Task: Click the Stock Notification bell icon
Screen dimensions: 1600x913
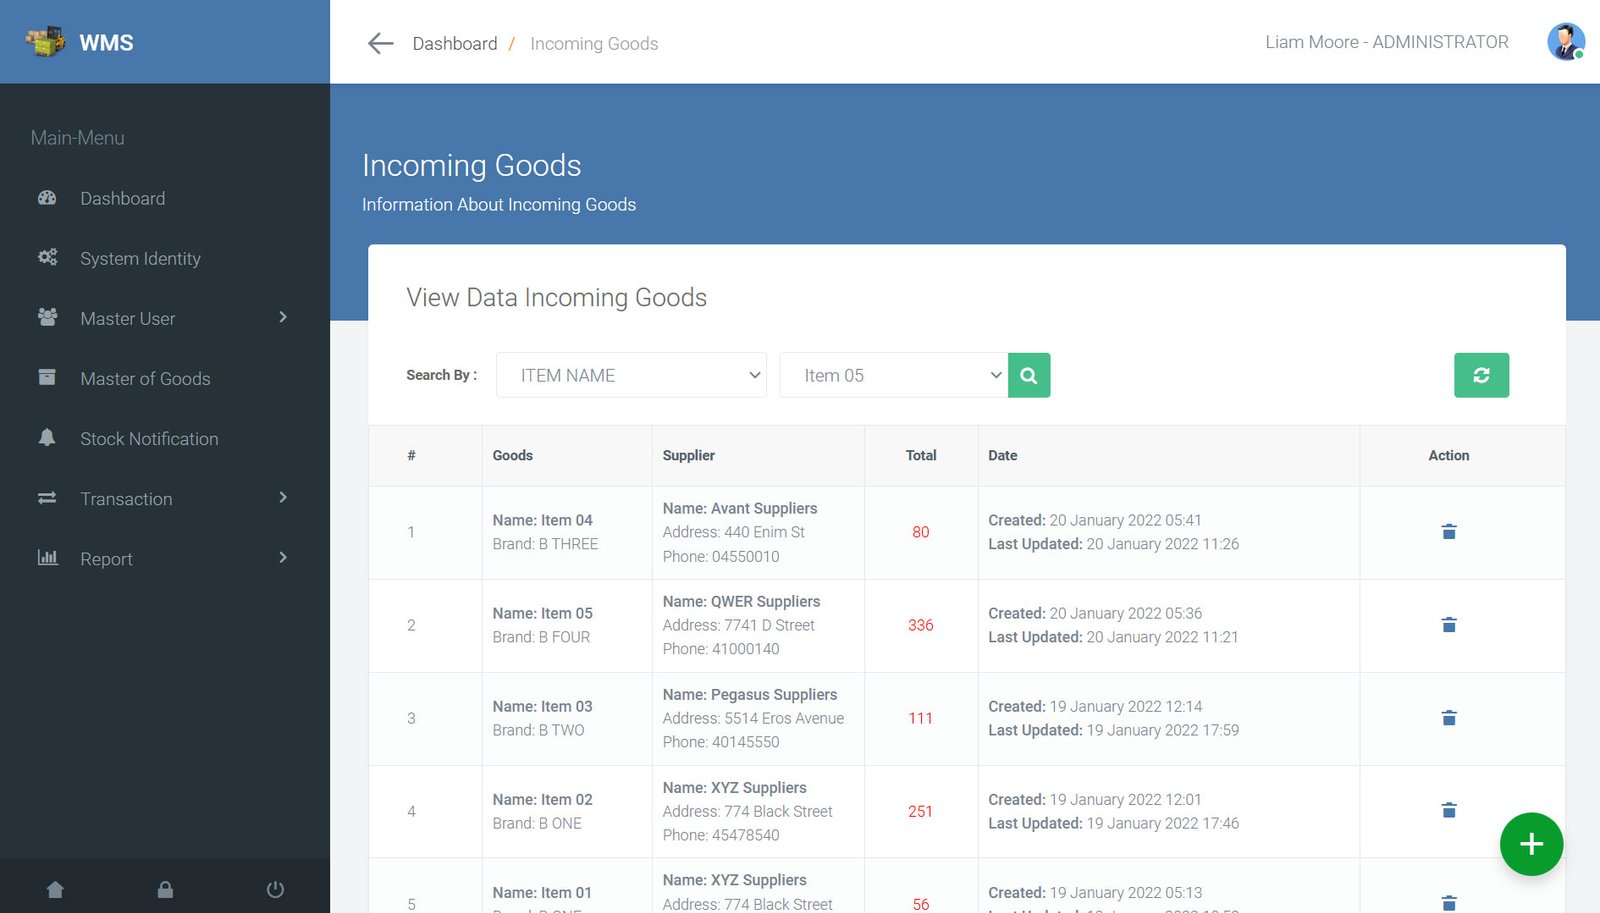Action: [47, 437]
